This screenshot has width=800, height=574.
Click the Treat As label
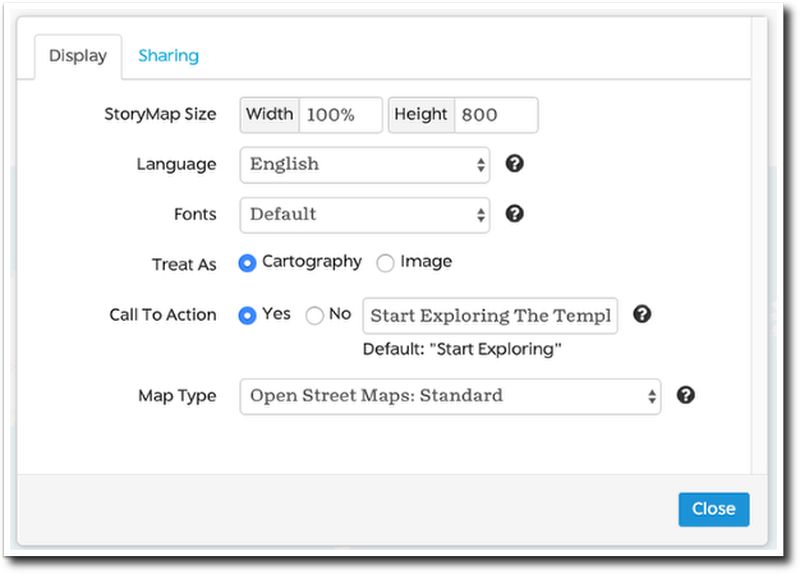(x=184, y=264)
